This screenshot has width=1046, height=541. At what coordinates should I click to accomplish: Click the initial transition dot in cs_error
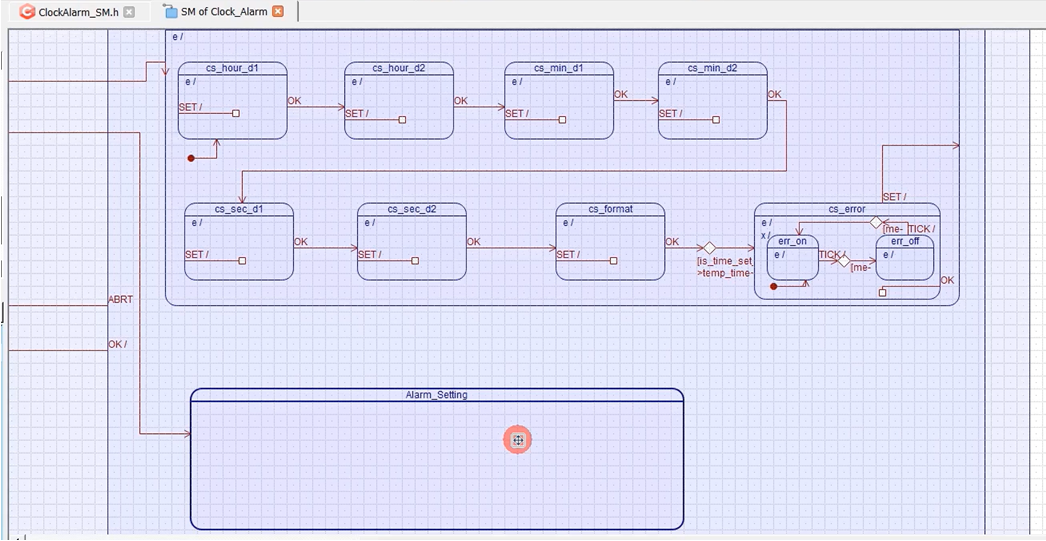(773, 286)
